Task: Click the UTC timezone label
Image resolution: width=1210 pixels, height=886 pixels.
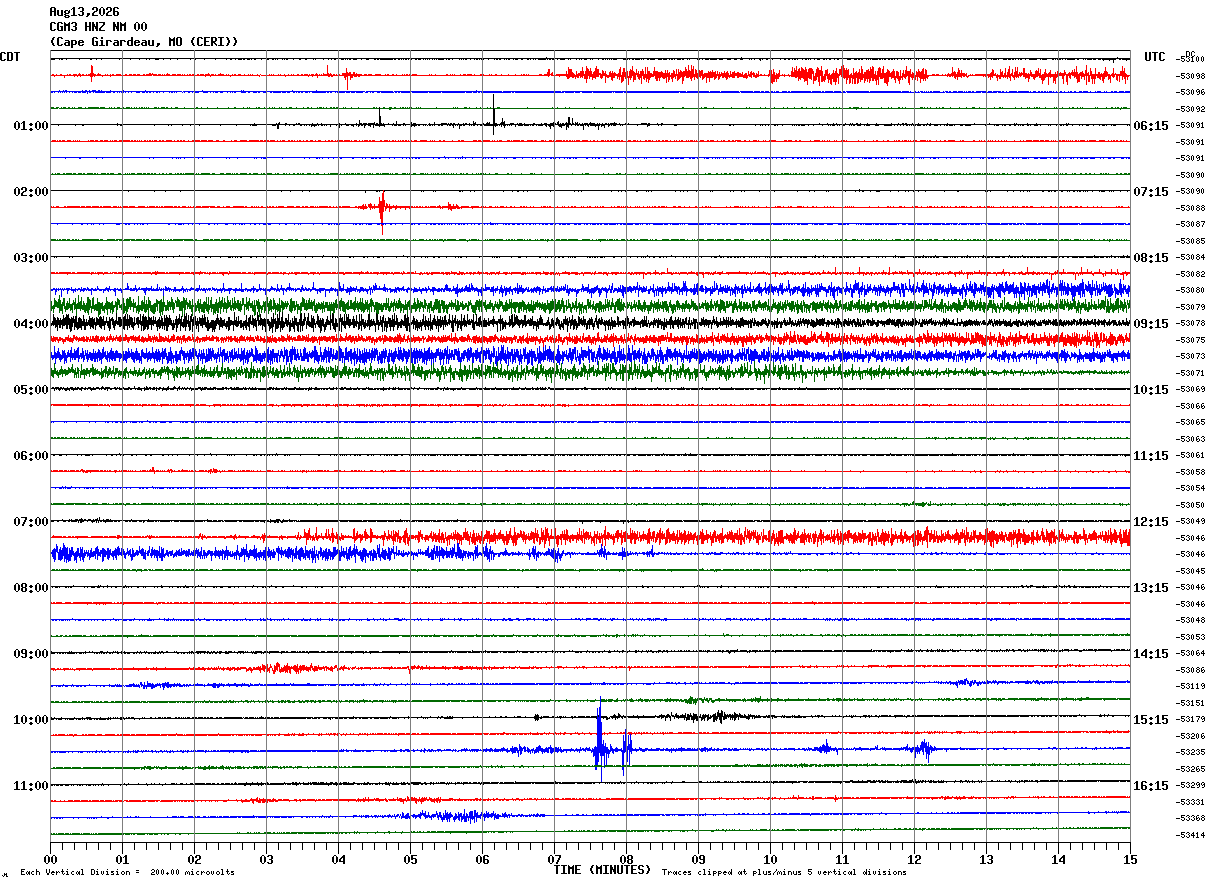Action: 1155,57
